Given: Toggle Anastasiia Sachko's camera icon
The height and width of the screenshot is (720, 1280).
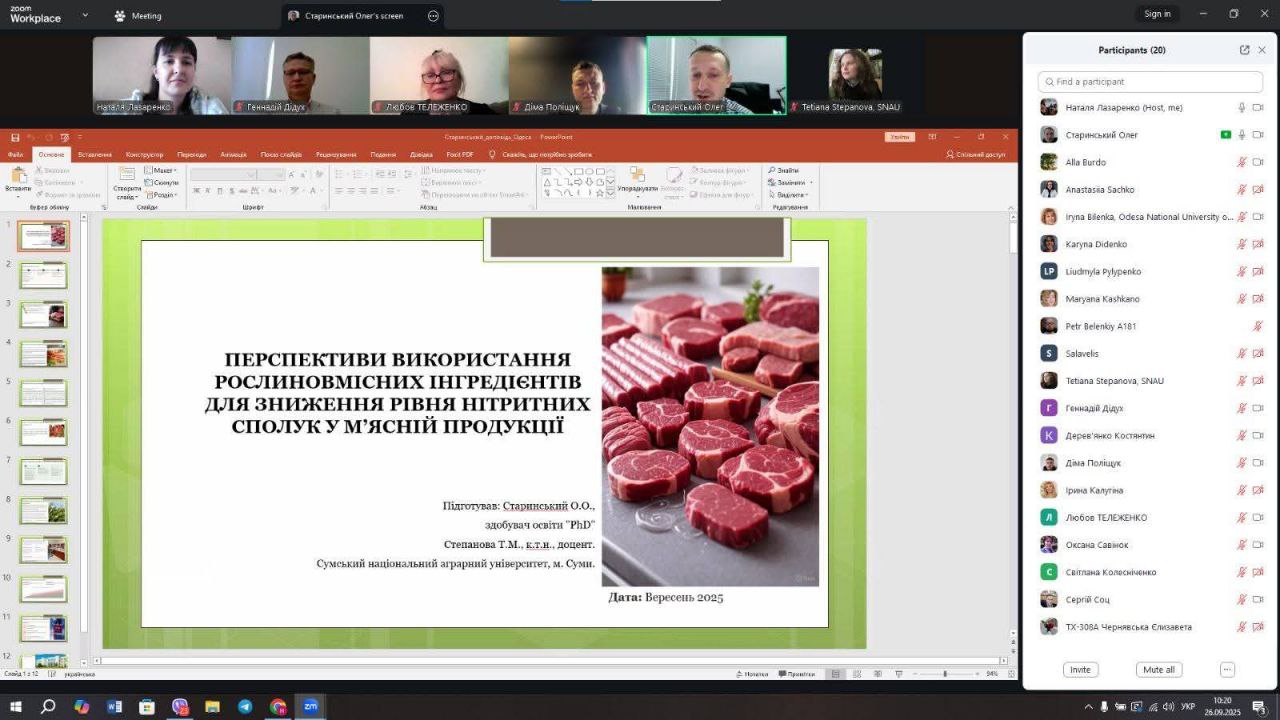Looking at the screenshot, I should click(1258, 190).
